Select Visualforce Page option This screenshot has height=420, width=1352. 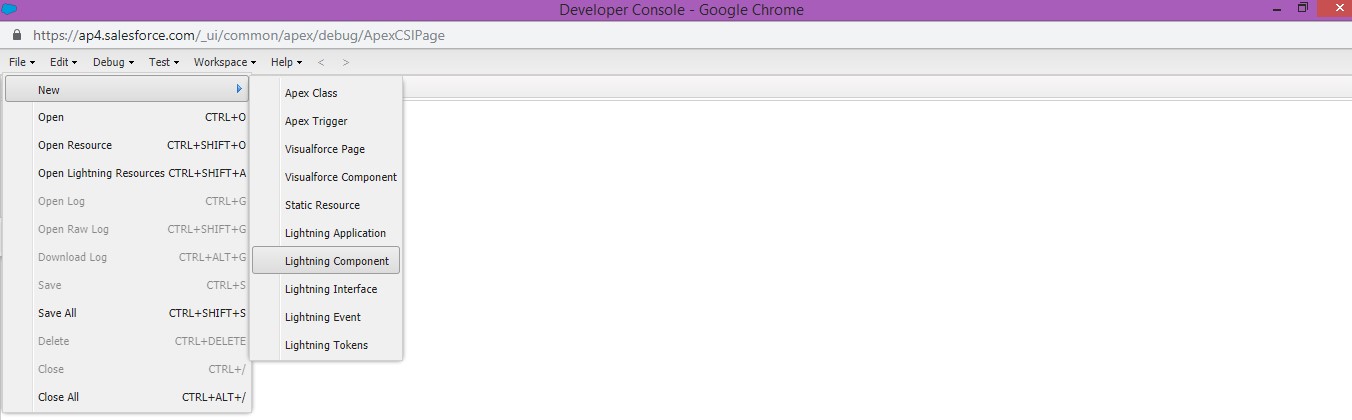coord(324,149)
